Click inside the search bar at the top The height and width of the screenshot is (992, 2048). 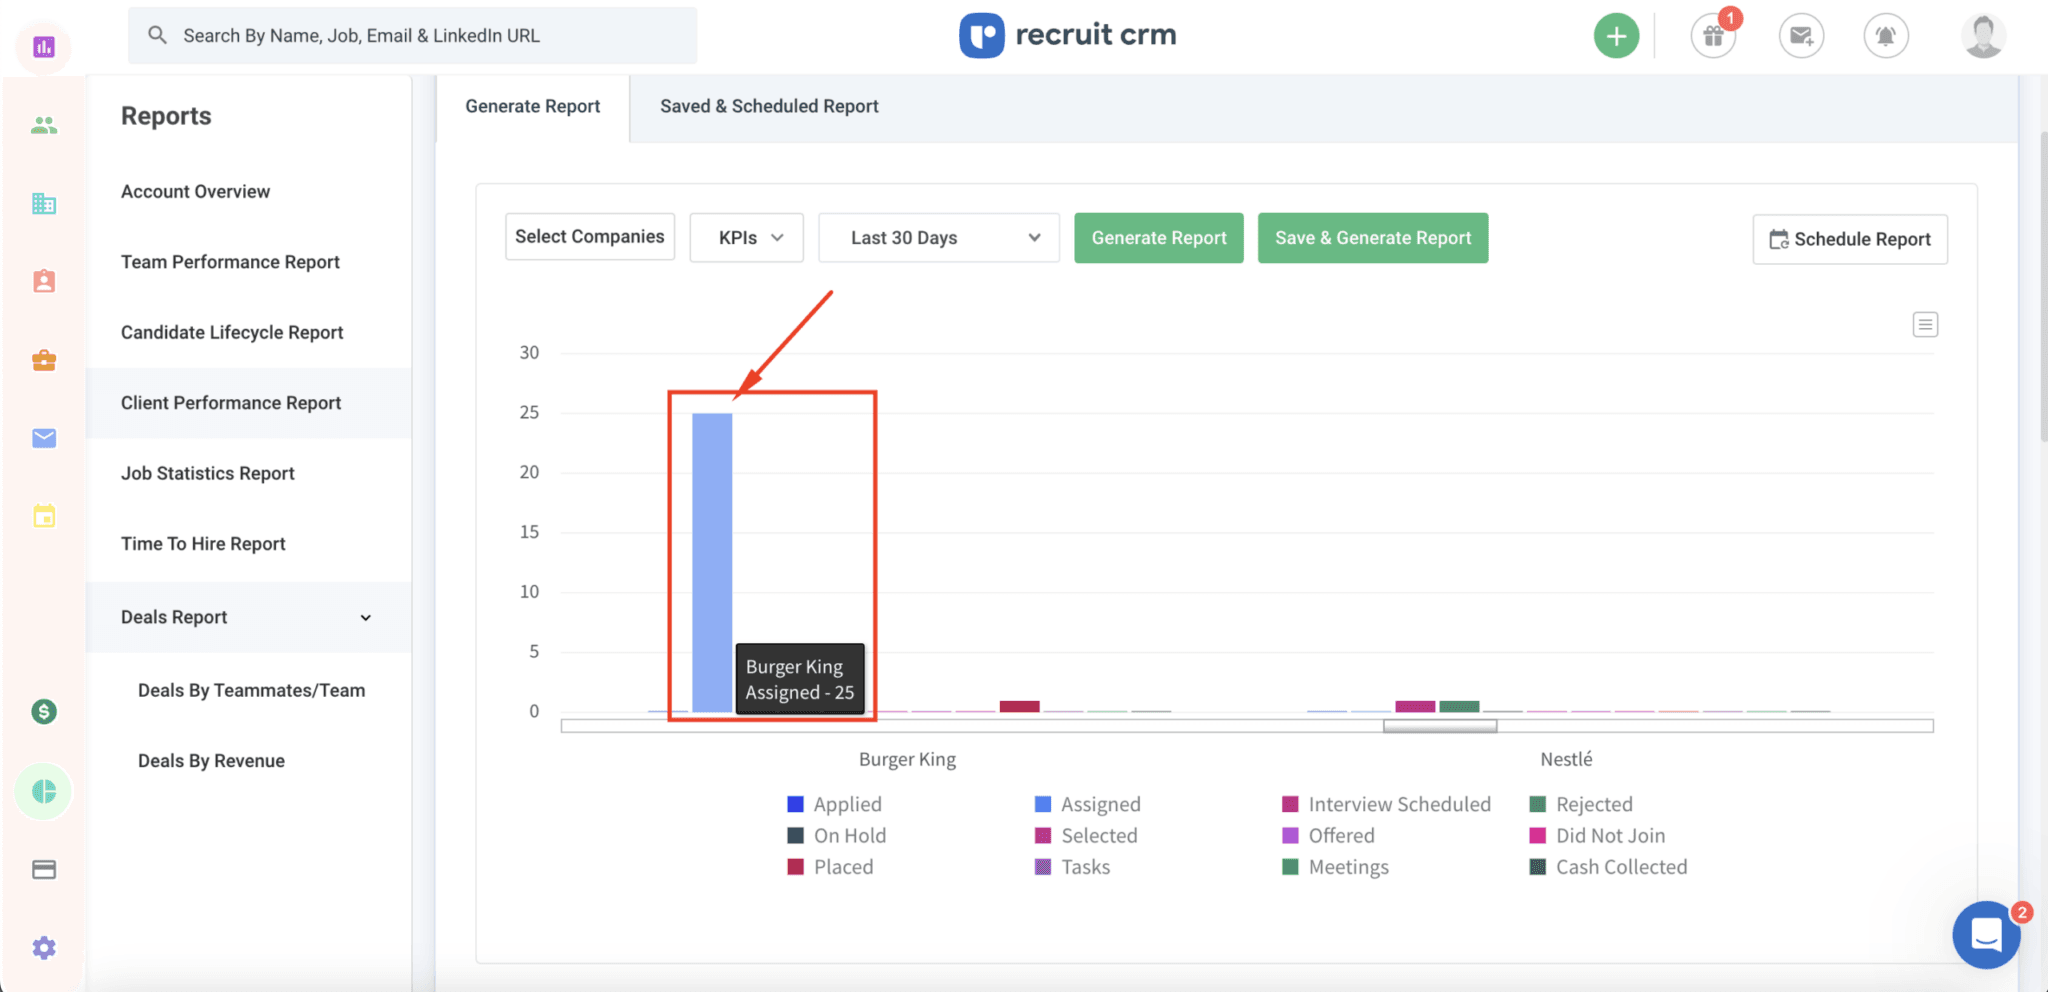pos(412,35)
